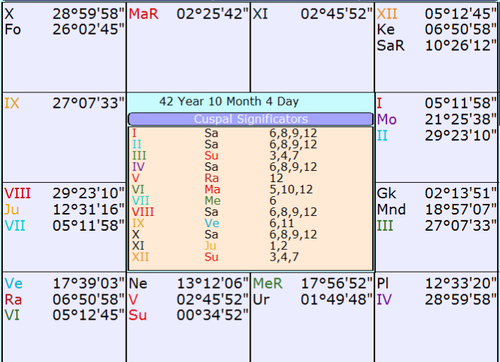500x362 pixels.
Task: Select the Pl entry at 12°33'20"
Action: (437, 283)
